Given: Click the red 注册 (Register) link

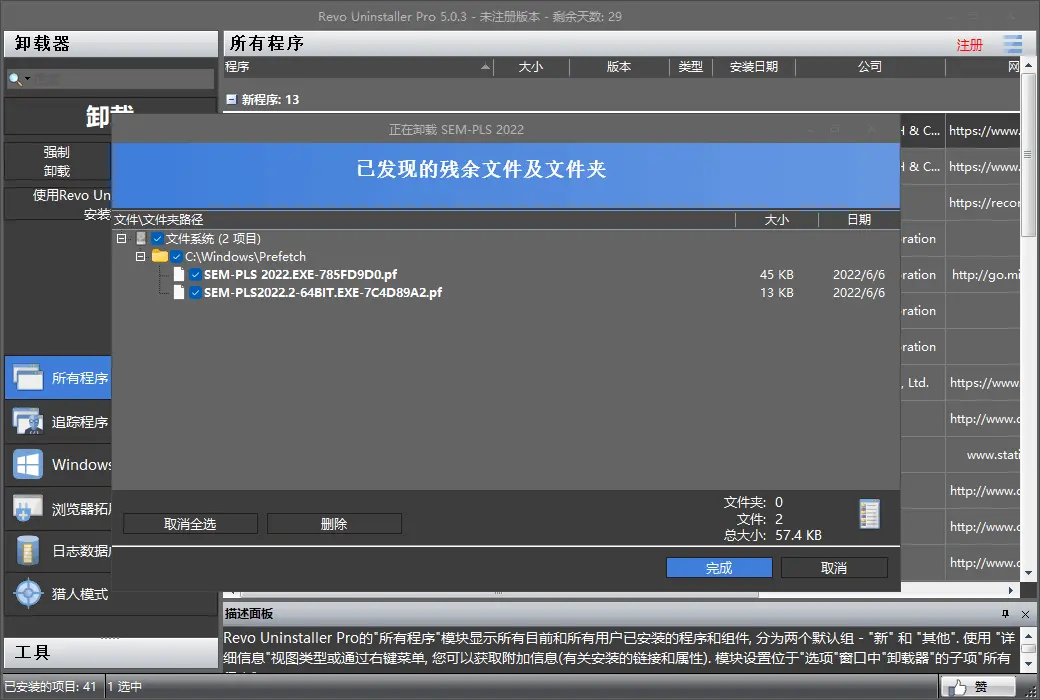Looking at the screenshot, I should click(x=969, y=45).
